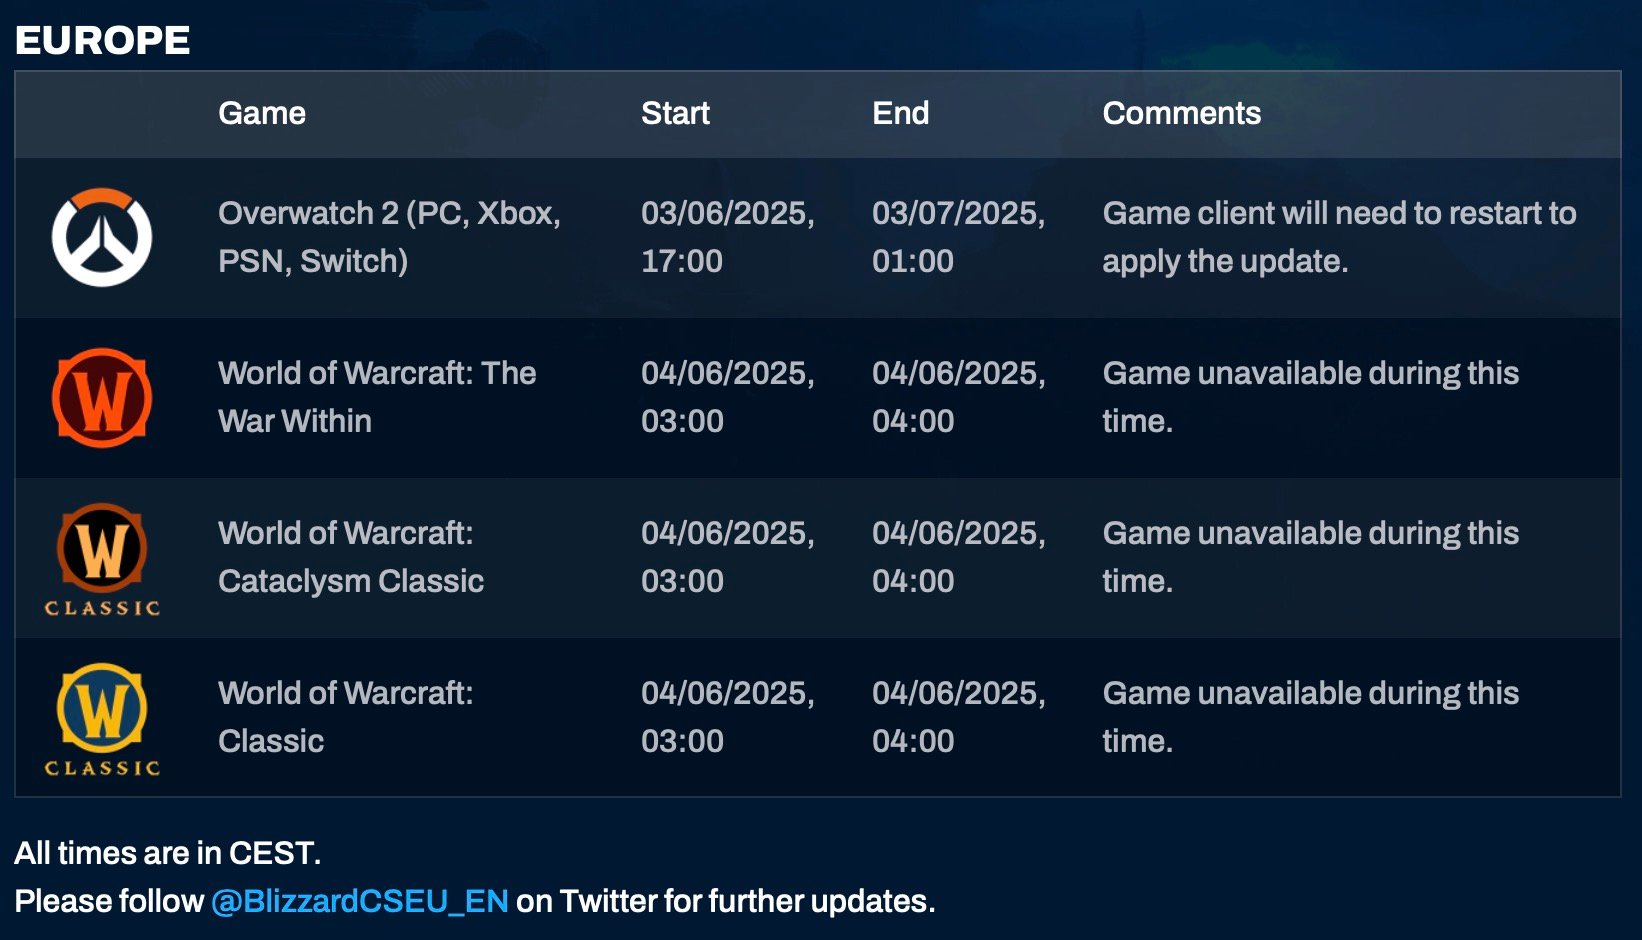Click the 'All times are in CEST' note

[x=168, y=853]
